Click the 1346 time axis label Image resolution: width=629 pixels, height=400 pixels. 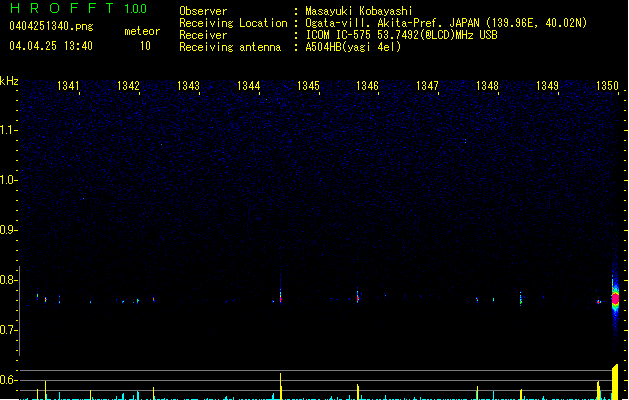click(367, 86)
